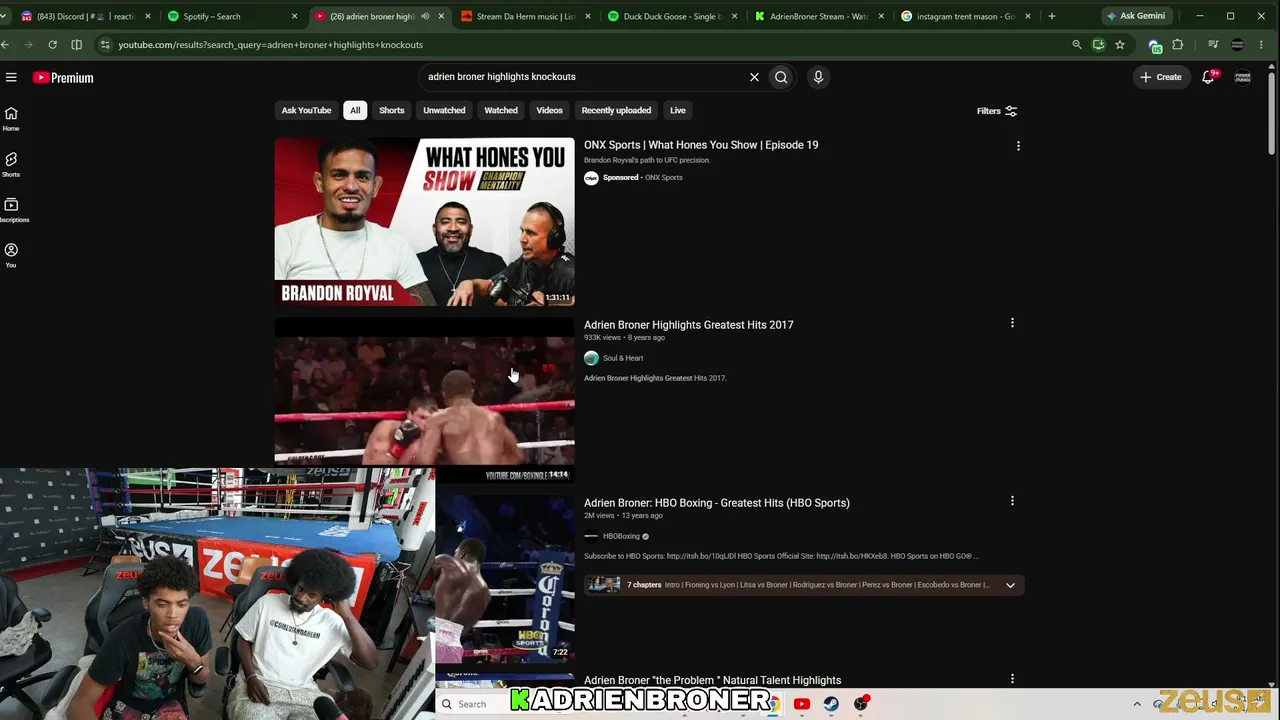Select the Shorts filter chip
The width and height of the screenshot is (1280, 720).
coord(392,110)
